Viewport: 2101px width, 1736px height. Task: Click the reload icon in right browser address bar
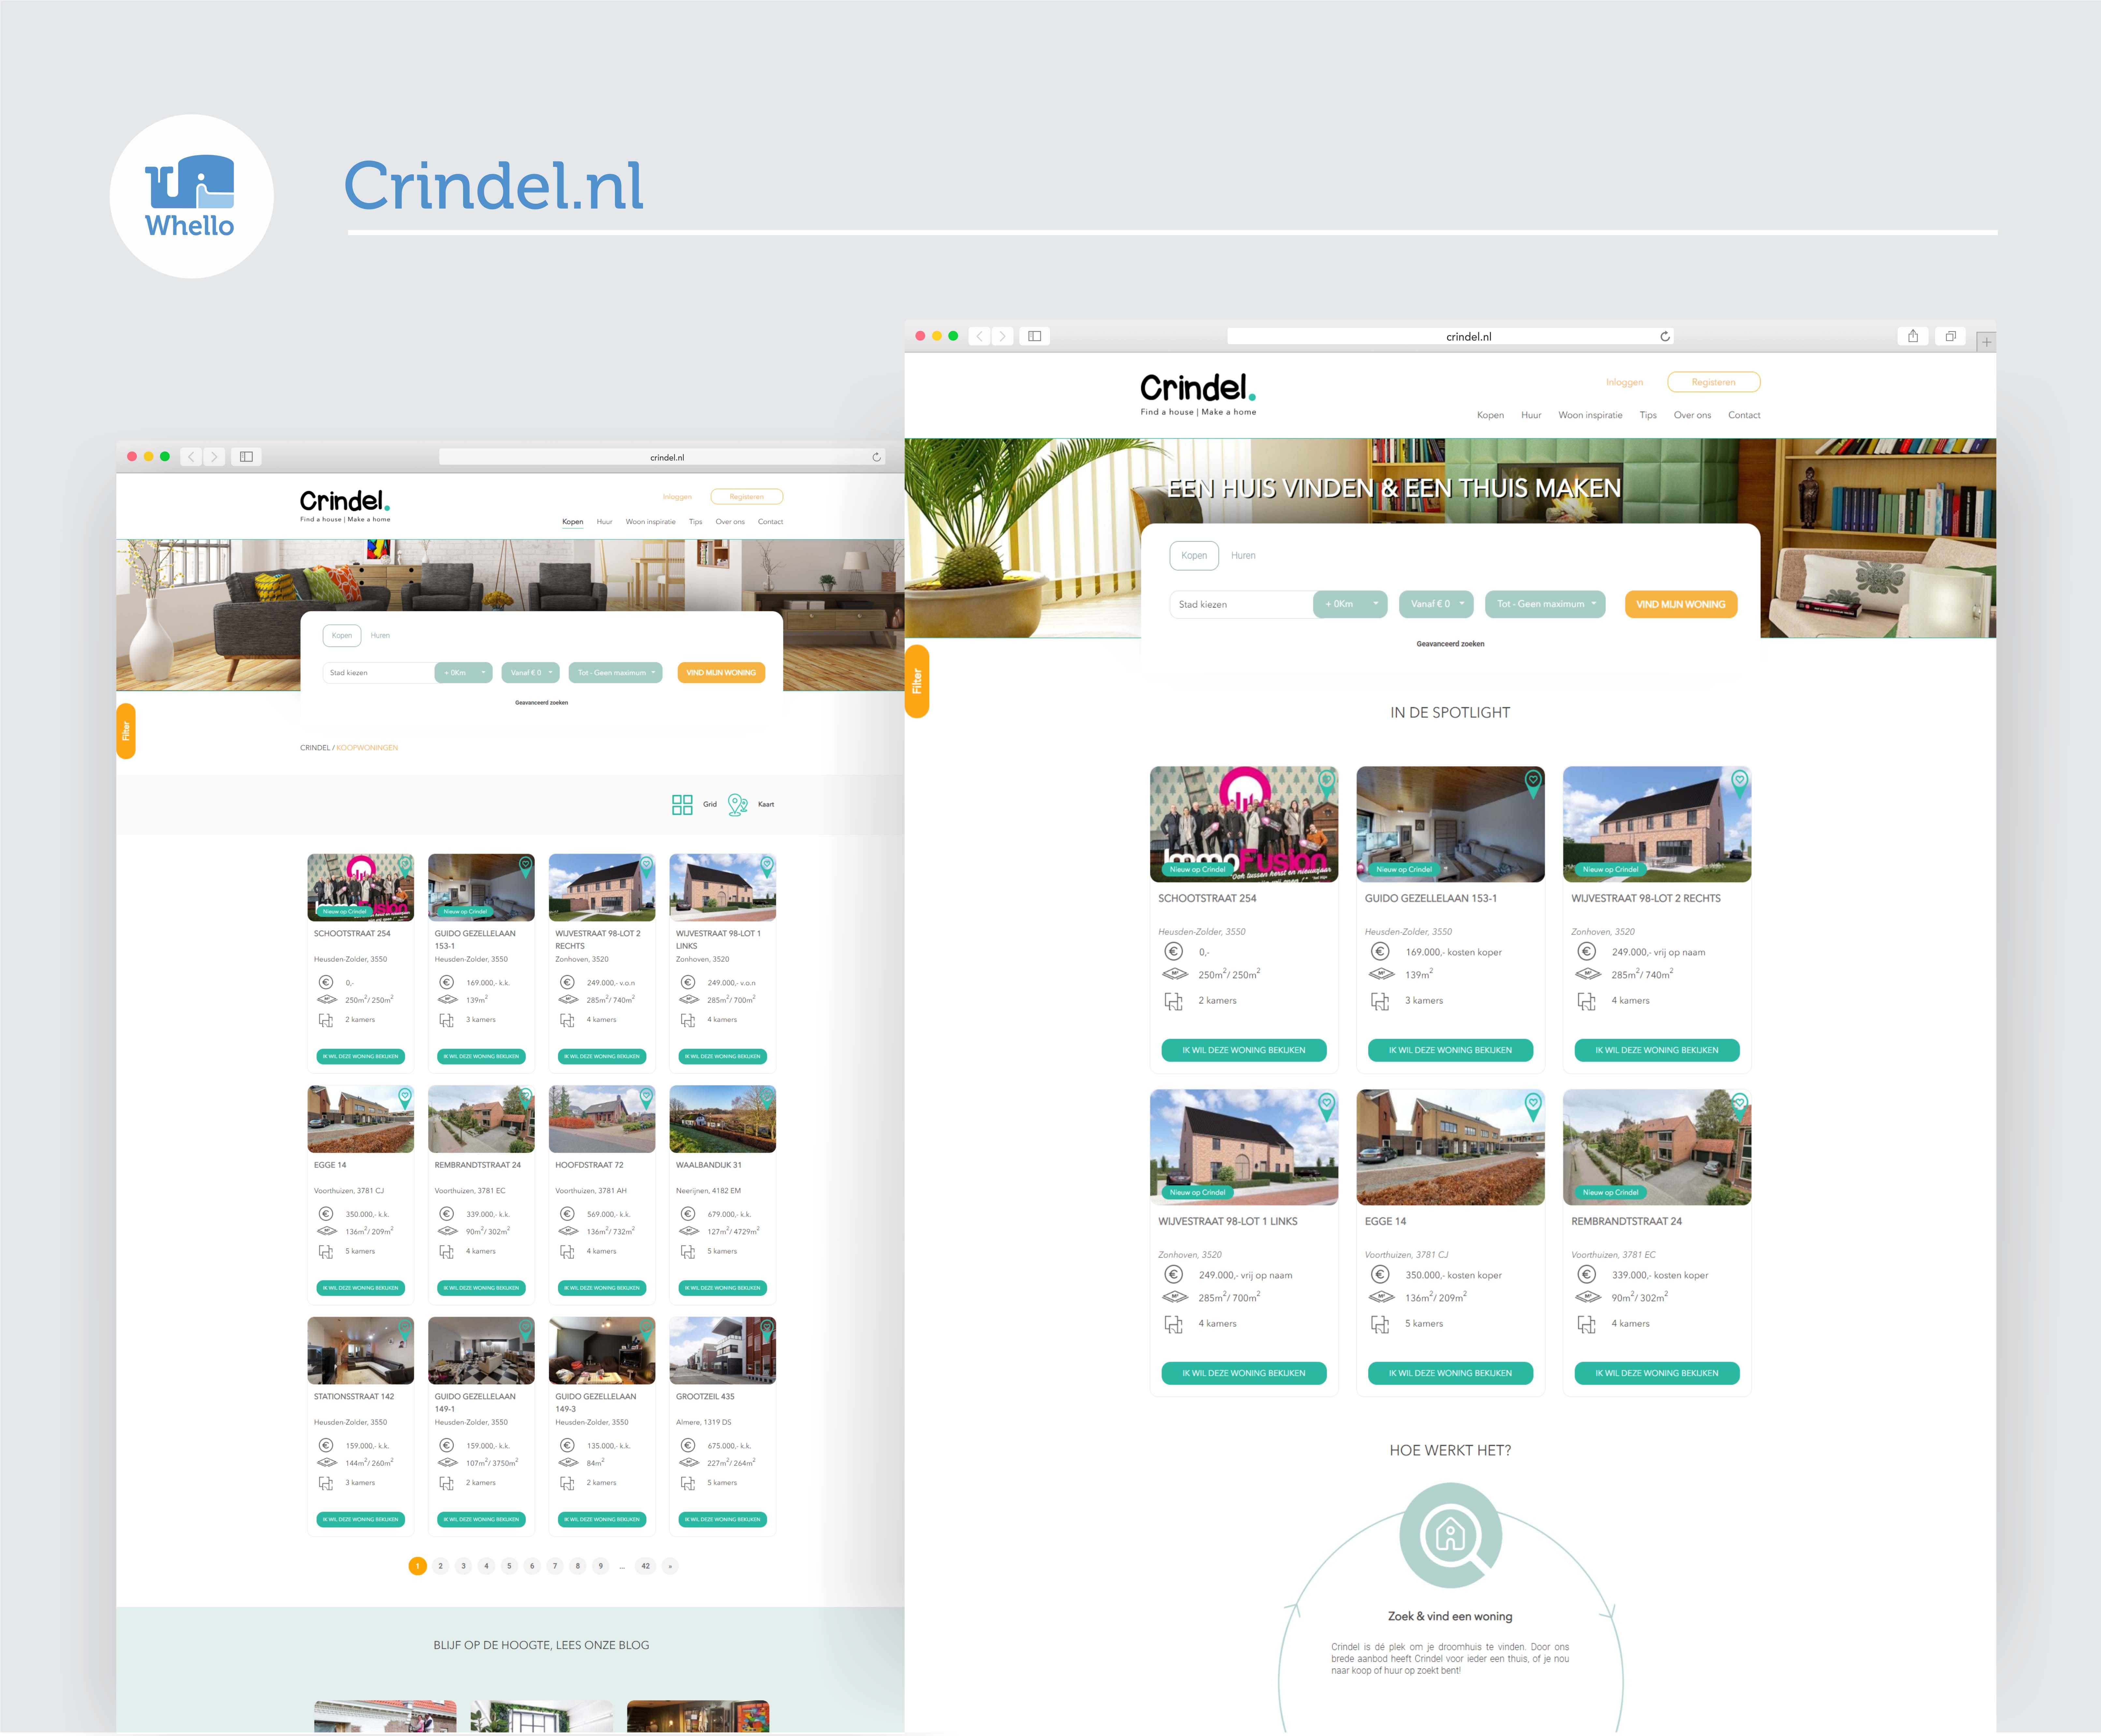1665,337
